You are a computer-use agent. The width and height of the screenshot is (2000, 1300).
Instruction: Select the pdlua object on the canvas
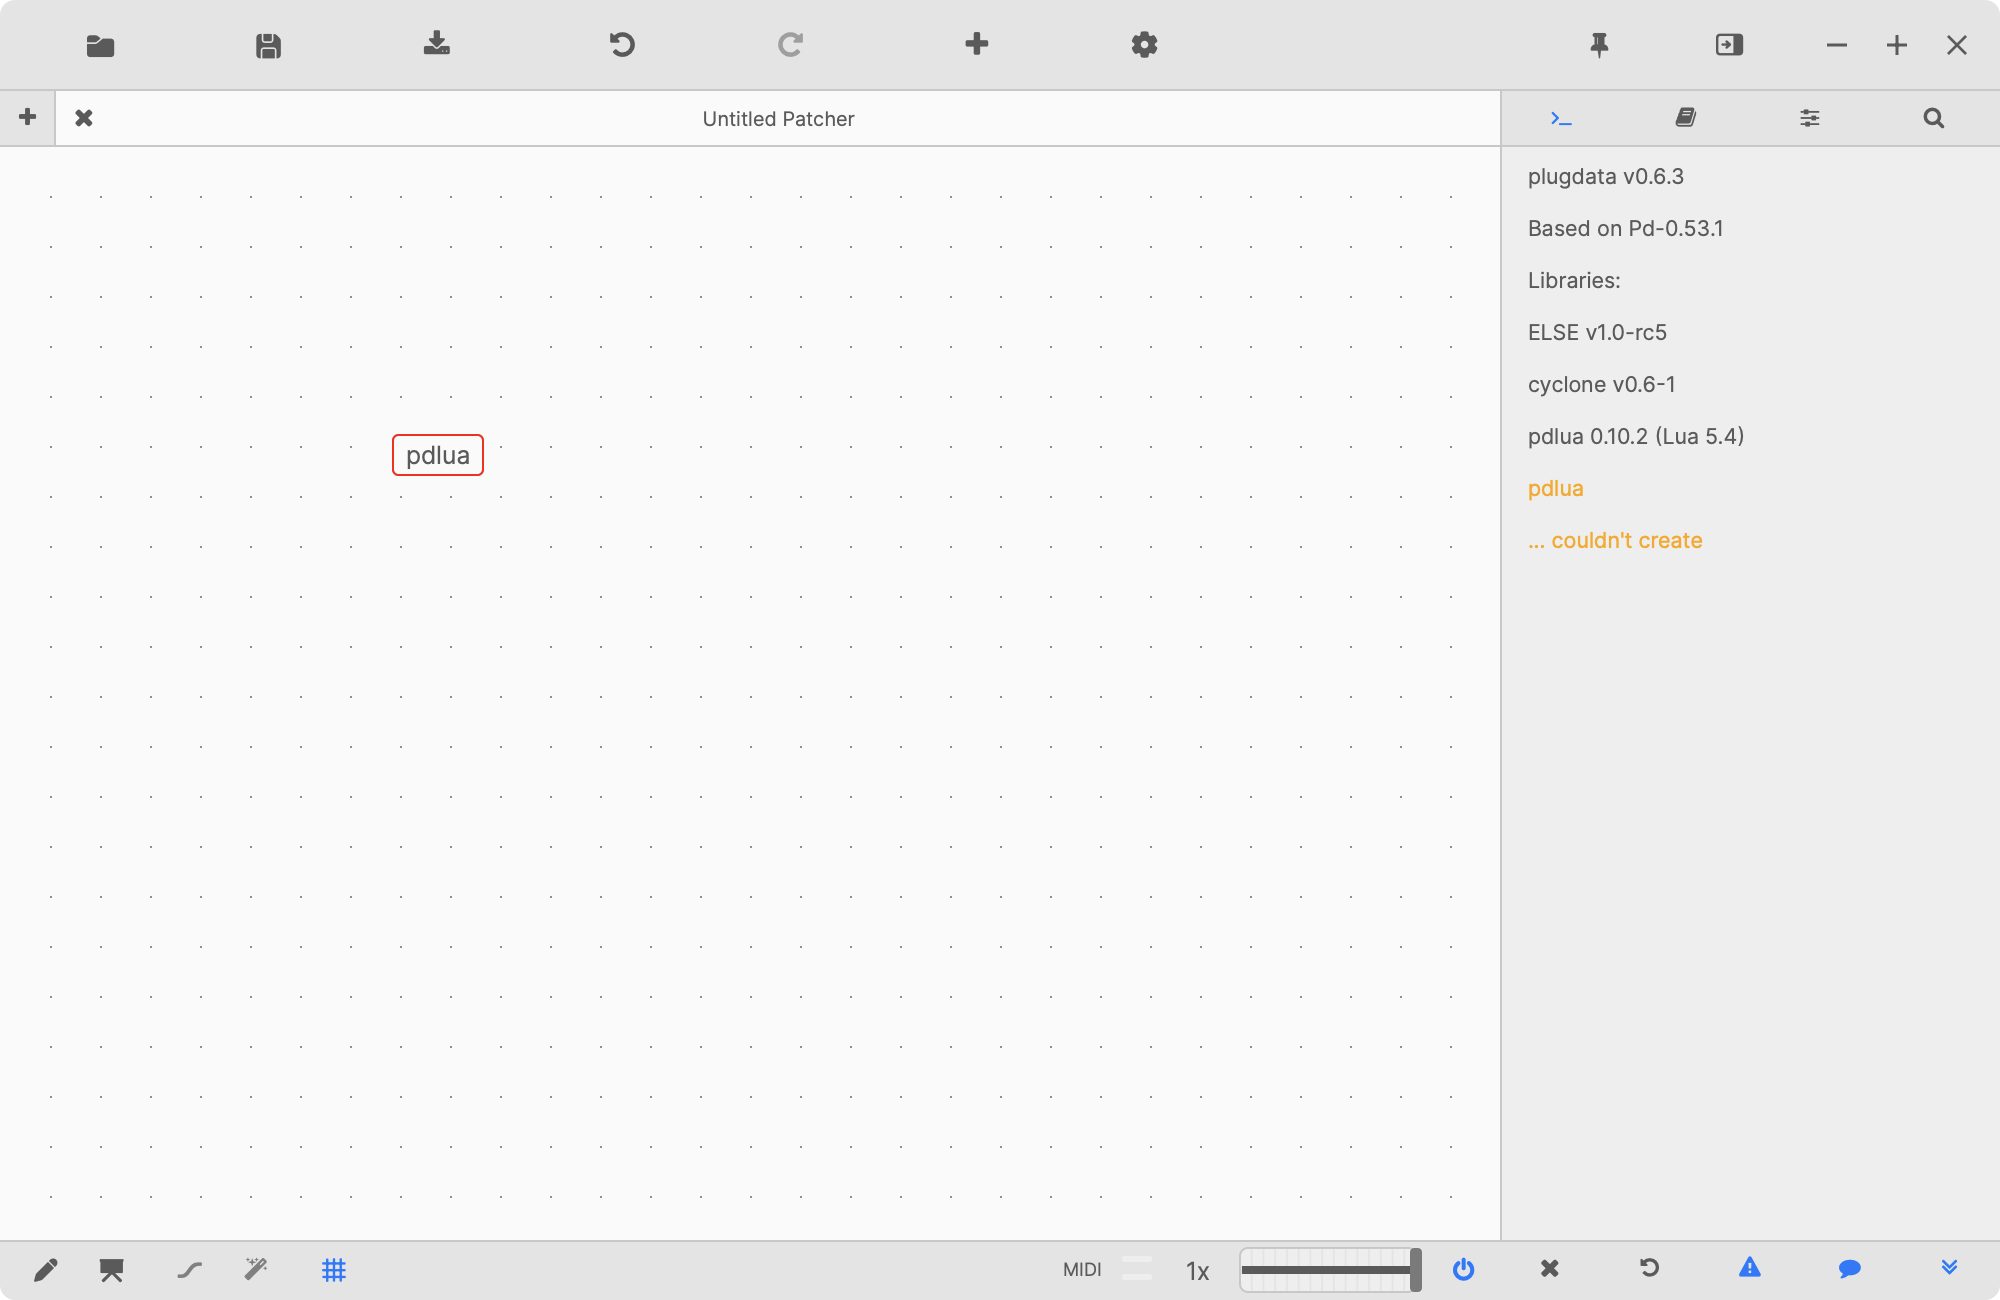click(438, 455)
